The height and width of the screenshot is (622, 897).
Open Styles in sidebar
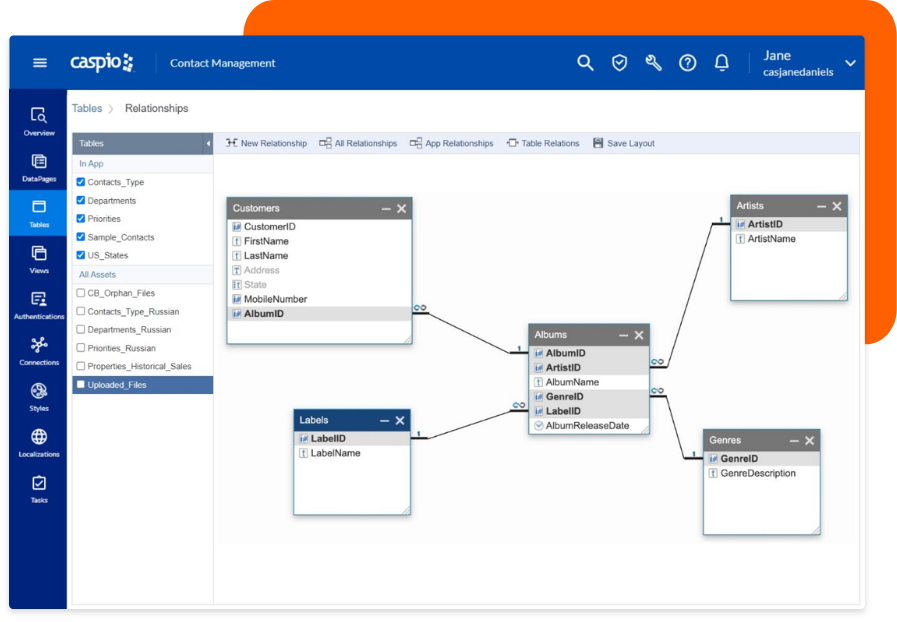39,397
